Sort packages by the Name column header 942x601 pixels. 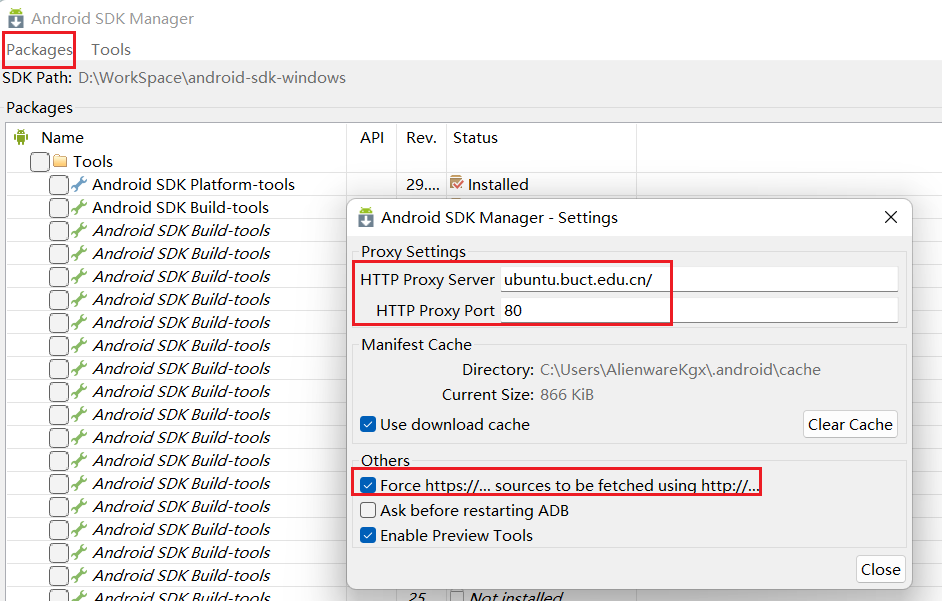62,138
